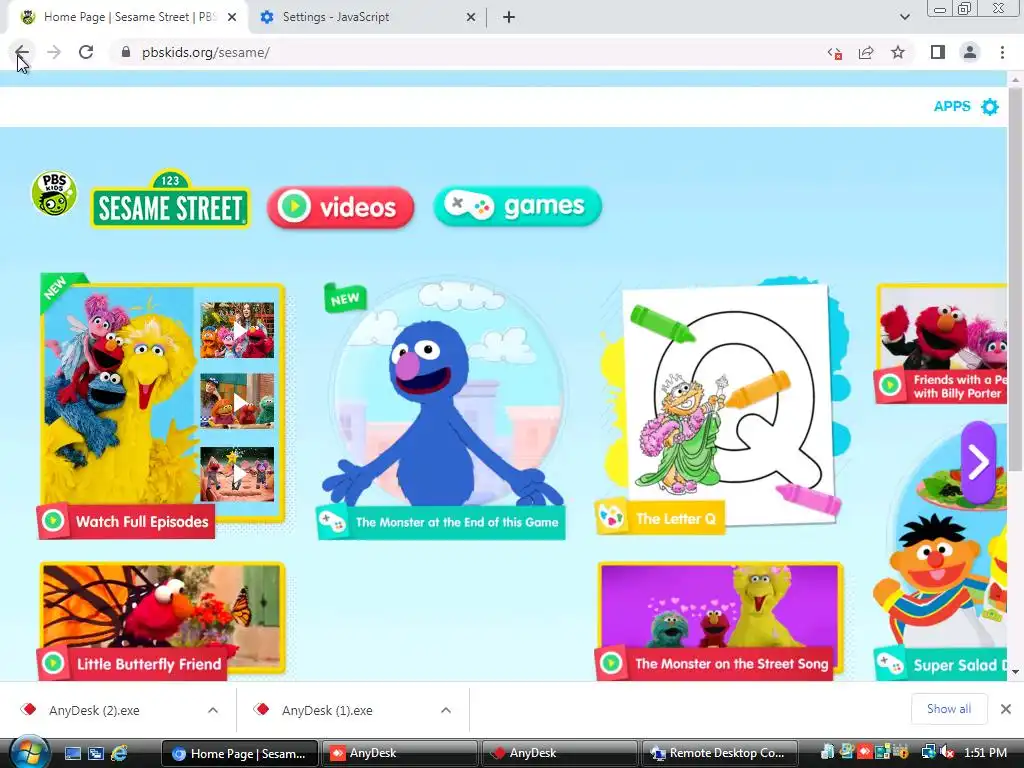1024x768 pixels.
Task: Click the Home Page Sesame taskbar button
Action: tap(239, 753)
